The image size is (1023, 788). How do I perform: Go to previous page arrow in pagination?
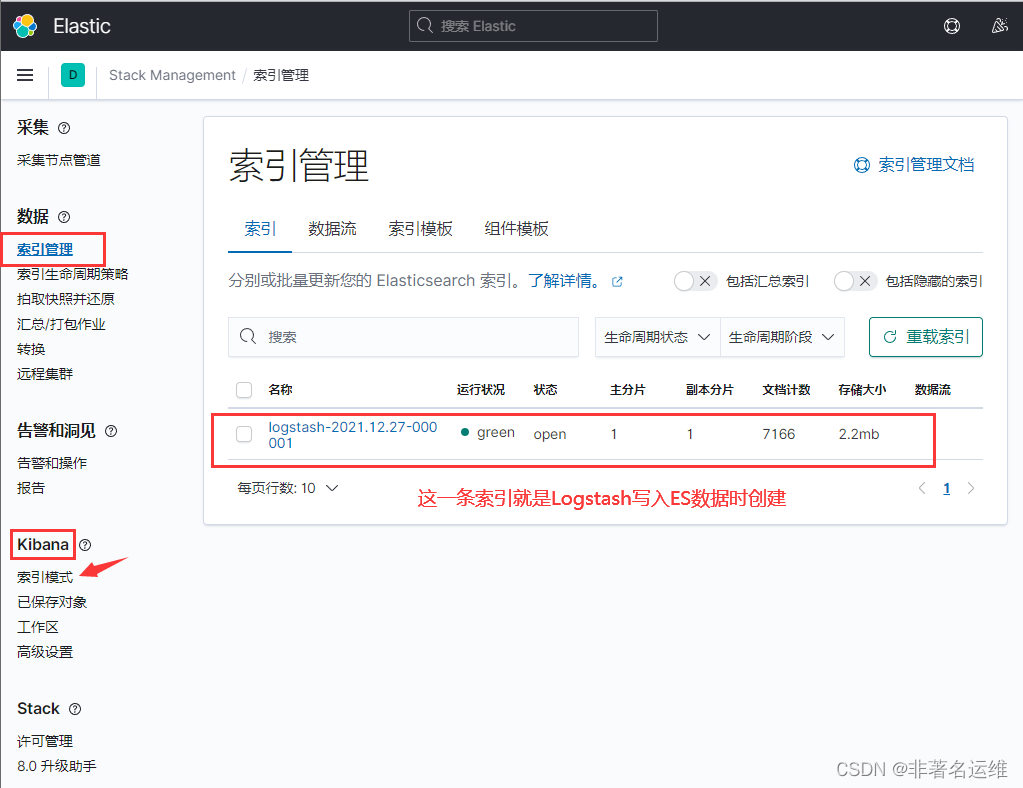pos(922,488)
